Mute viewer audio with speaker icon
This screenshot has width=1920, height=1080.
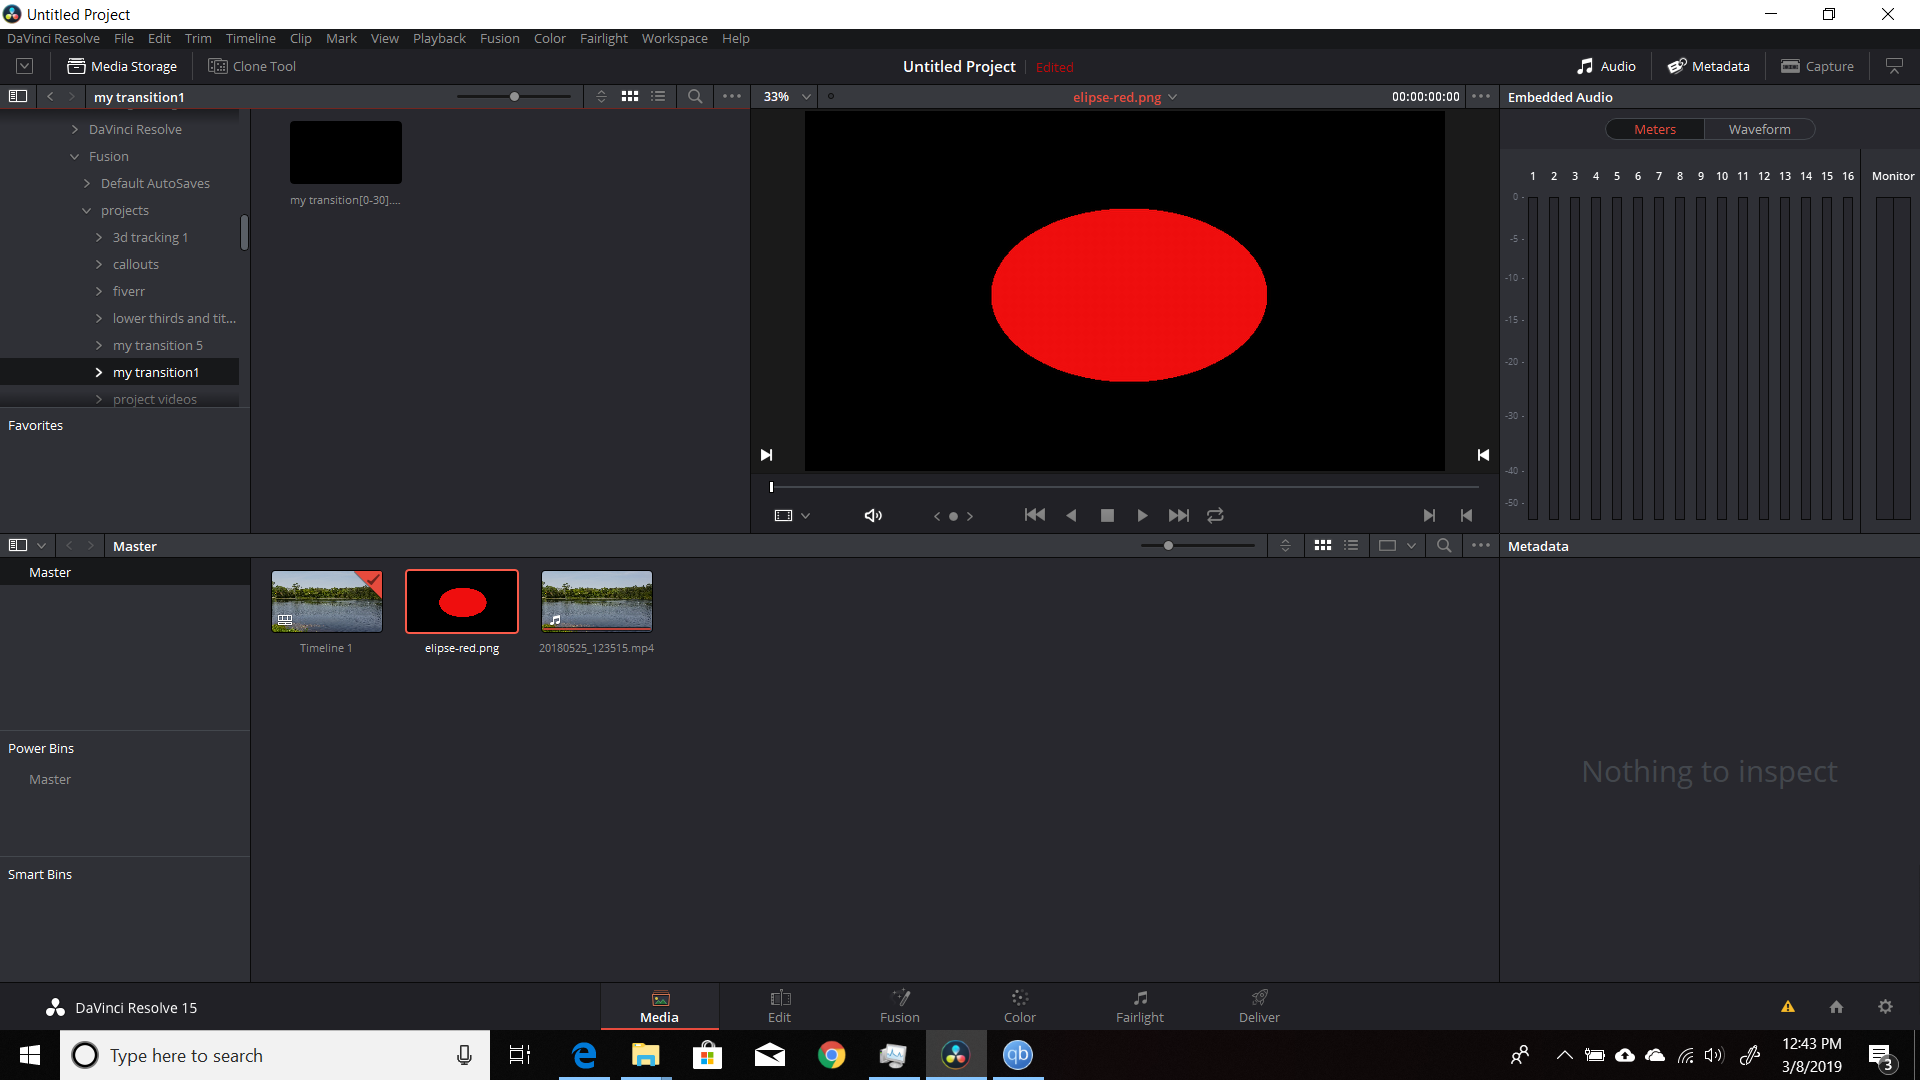point(873,516)
